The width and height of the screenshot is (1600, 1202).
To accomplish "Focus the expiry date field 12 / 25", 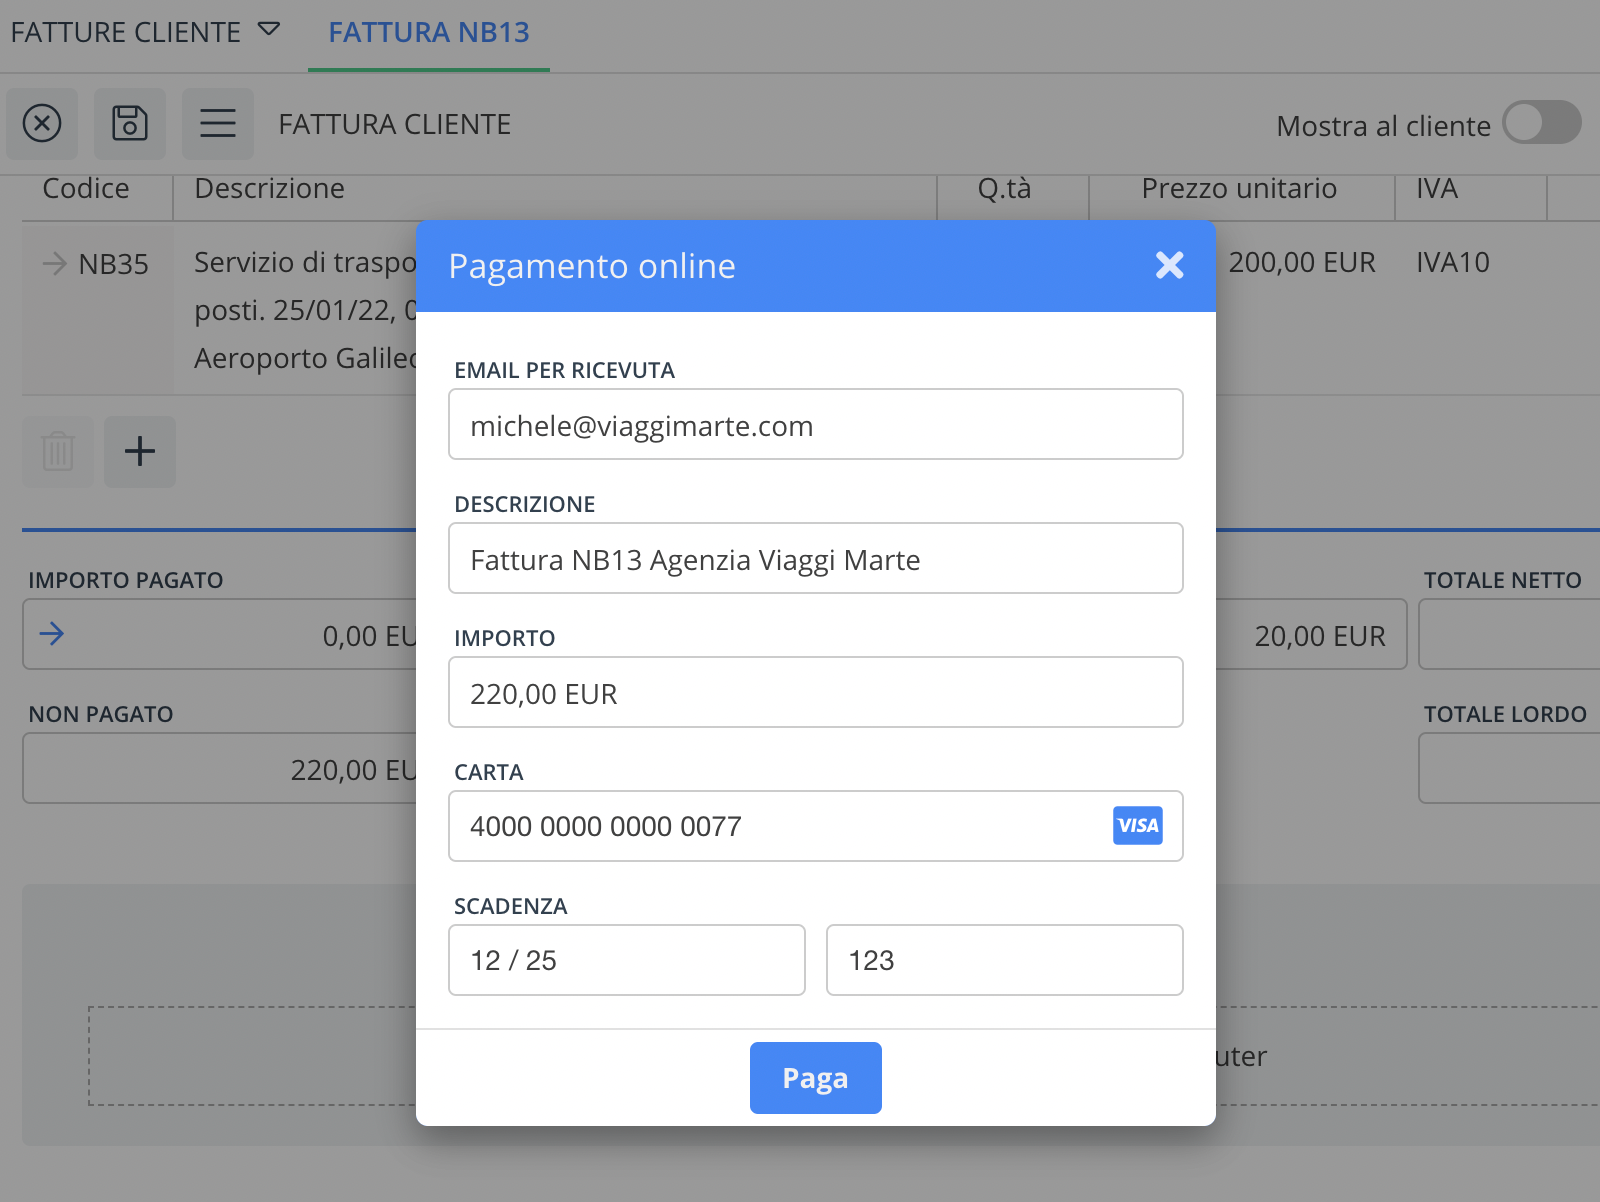I will tap(627, 960).
